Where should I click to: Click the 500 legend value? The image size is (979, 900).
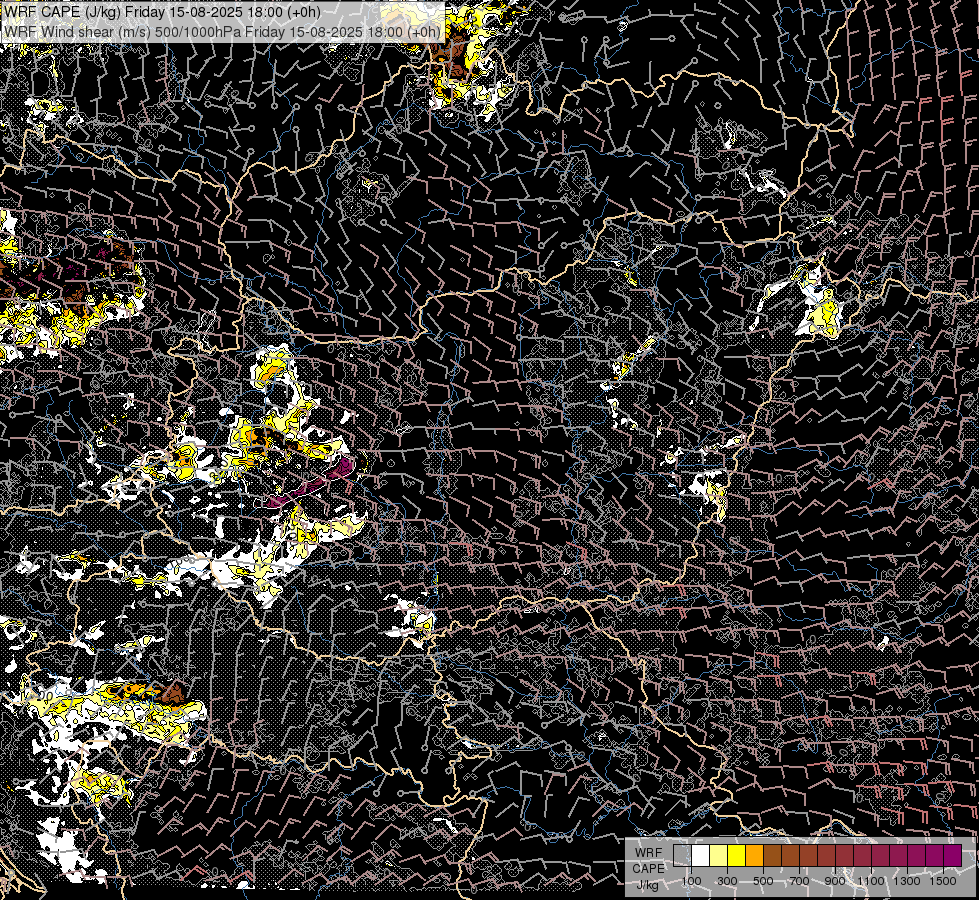(x=763, y=881)
